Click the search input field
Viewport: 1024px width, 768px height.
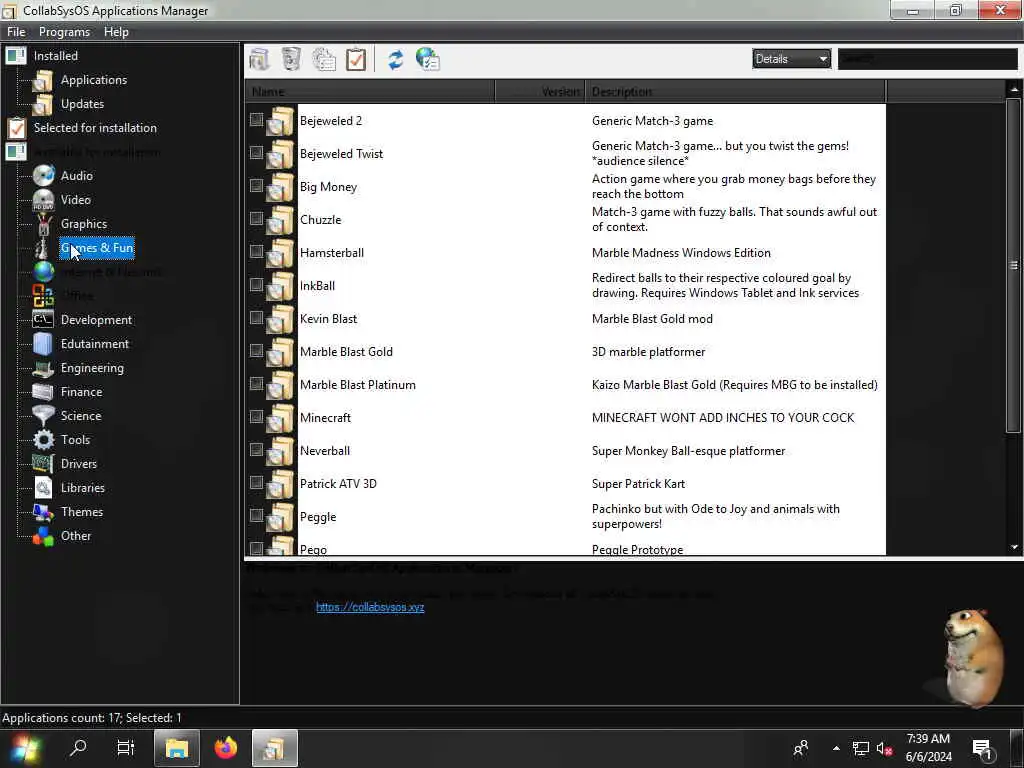click(927, 59)
